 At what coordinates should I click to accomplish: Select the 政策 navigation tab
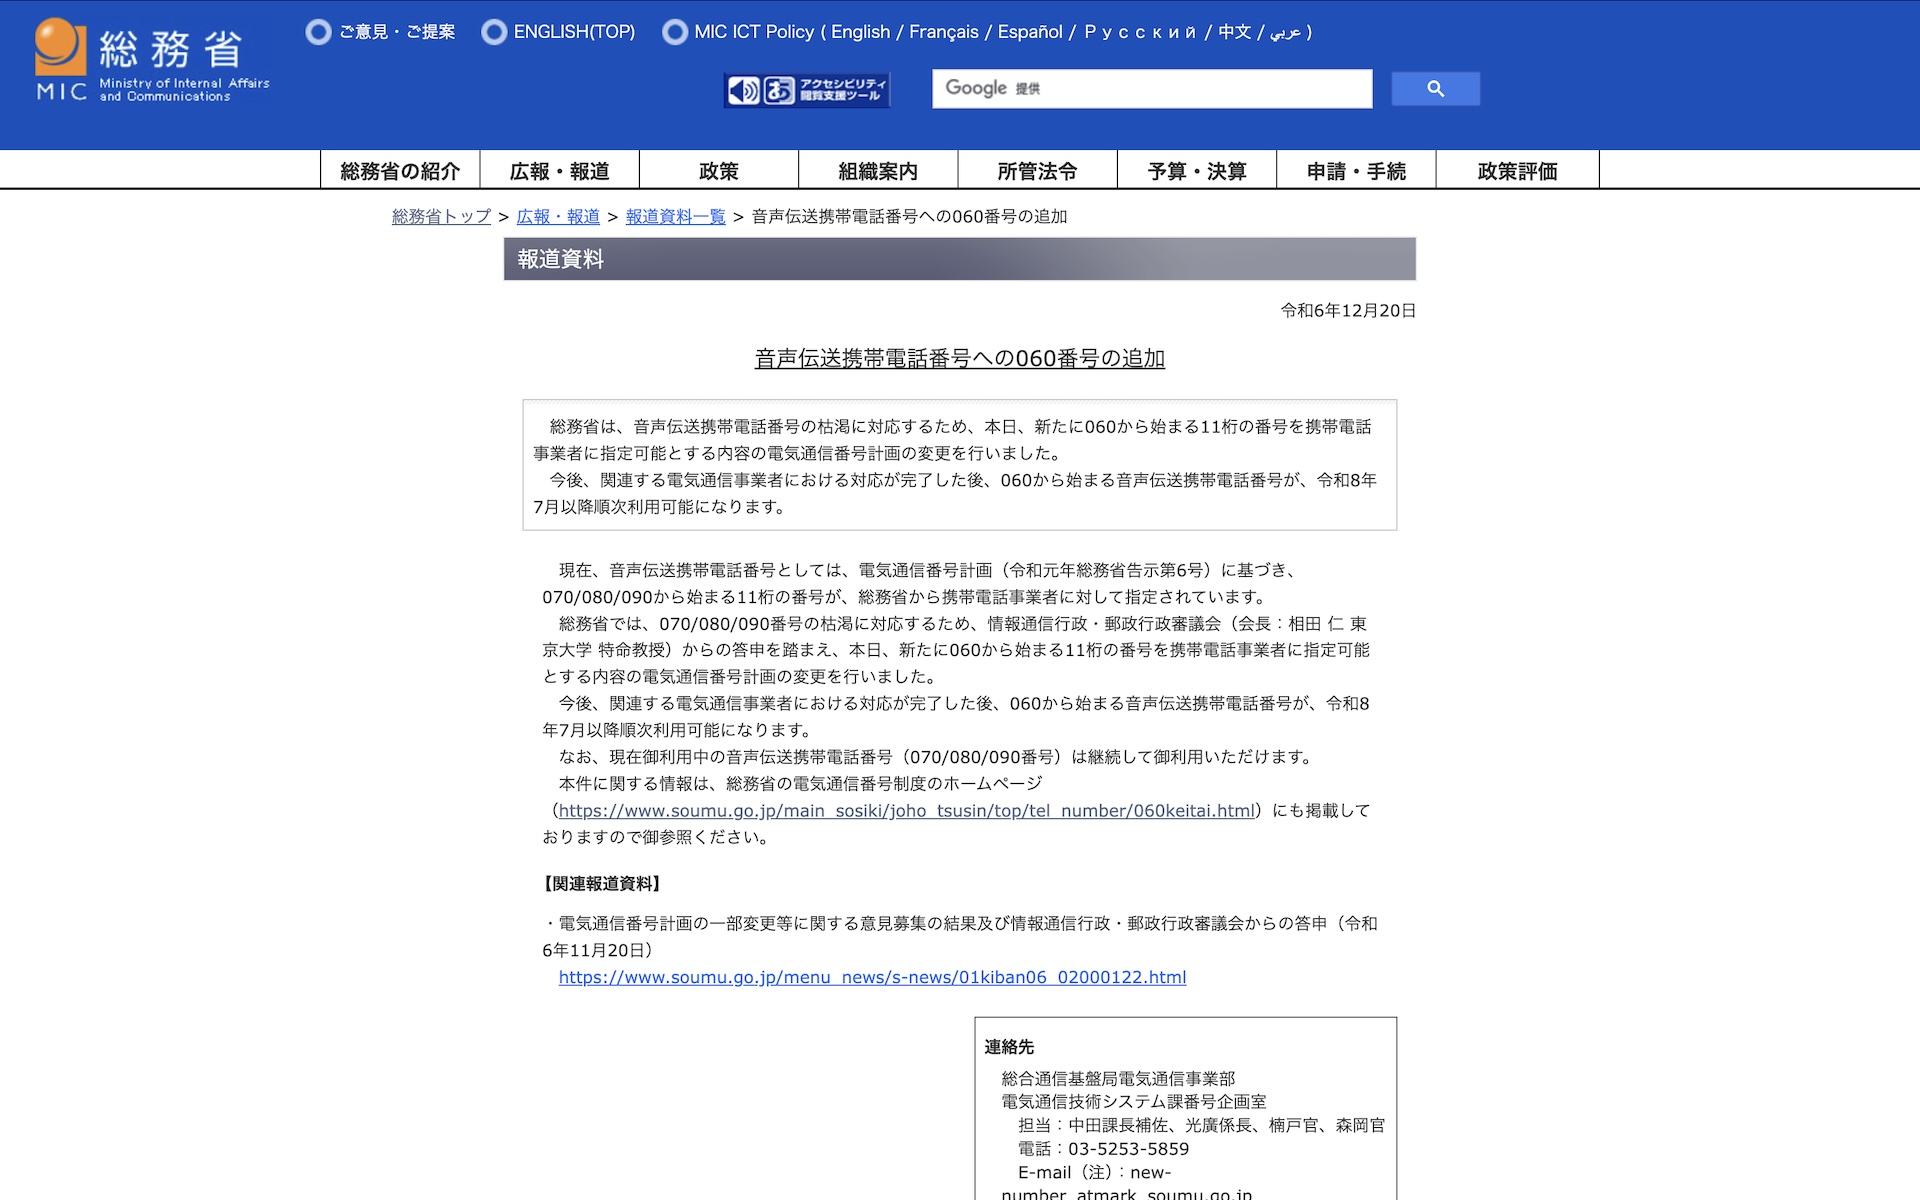coord(718,171)
